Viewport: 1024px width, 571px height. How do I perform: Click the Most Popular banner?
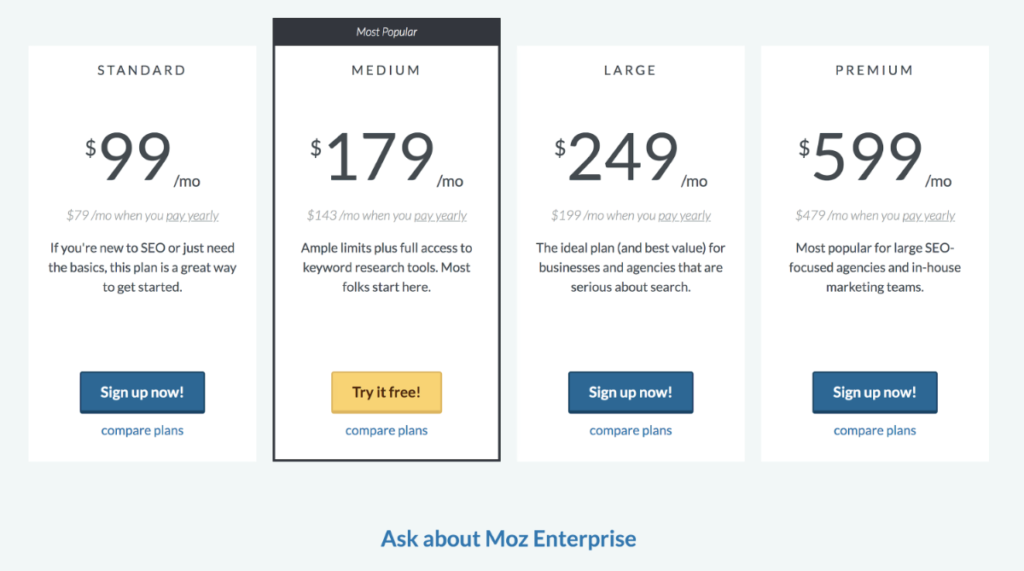pyautogui.click(x=387, y=32)
